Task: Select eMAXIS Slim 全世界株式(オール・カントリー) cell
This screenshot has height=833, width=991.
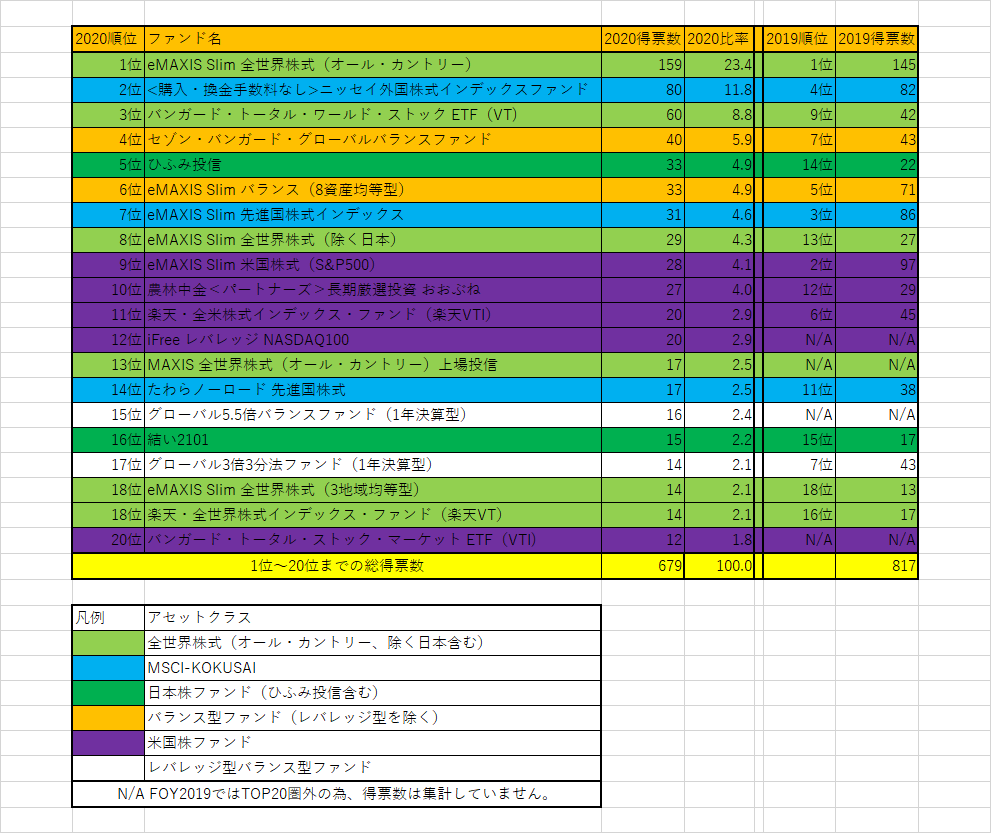Action: pos(373,64)
